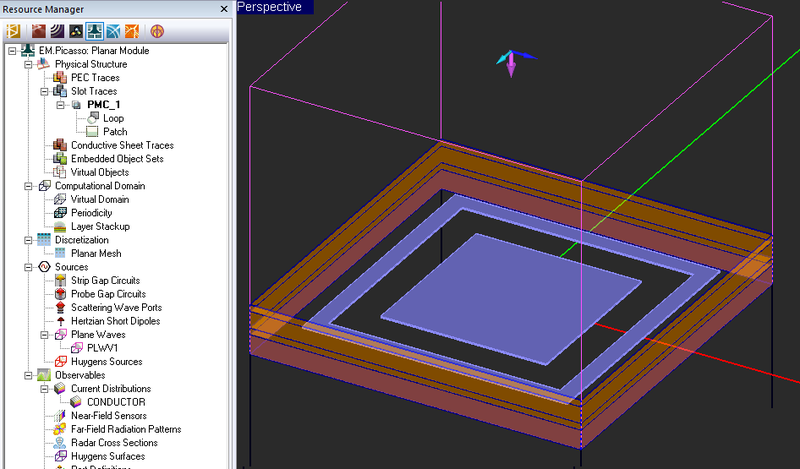Click the Radar Cross Sections icon
800x469 pixels.
[61, 443]
